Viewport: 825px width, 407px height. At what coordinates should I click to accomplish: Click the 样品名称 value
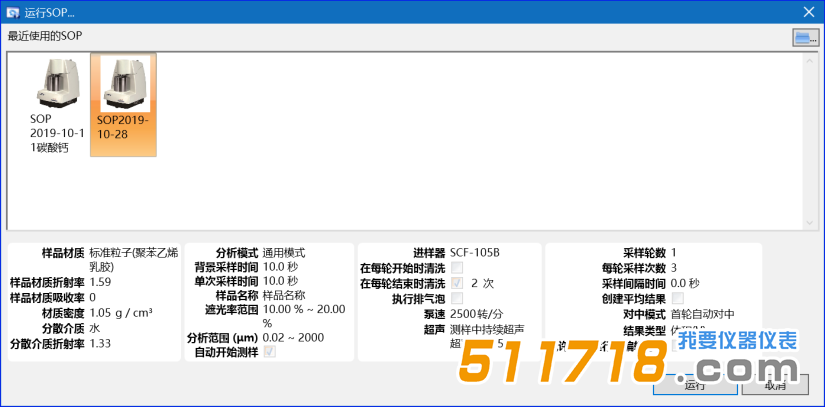click(x=284, y=295)
